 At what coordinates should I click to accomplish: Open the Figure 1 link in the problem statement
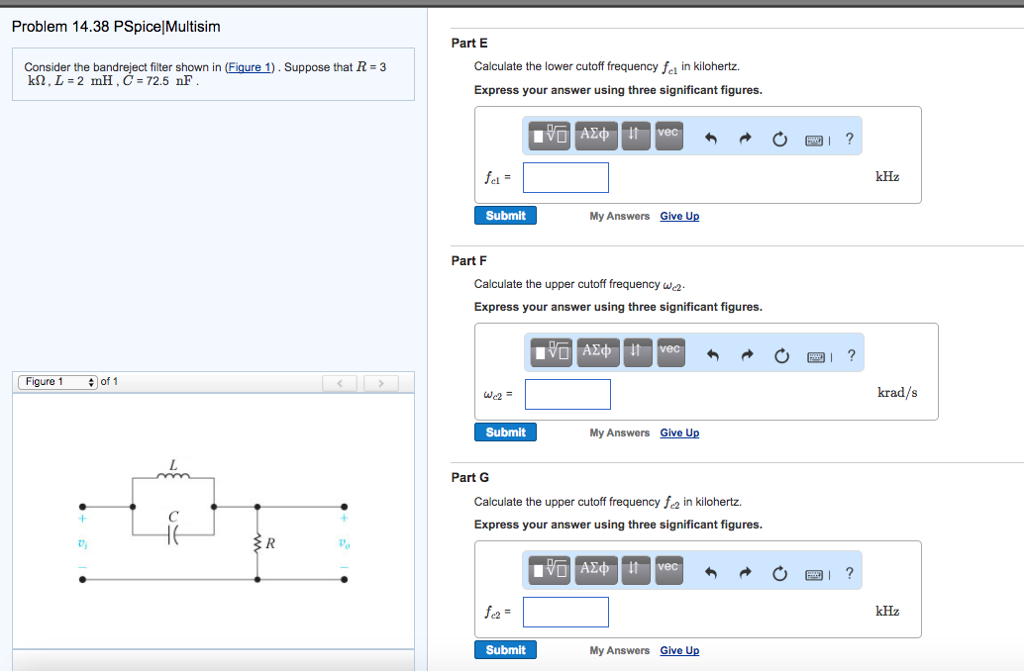248,67
